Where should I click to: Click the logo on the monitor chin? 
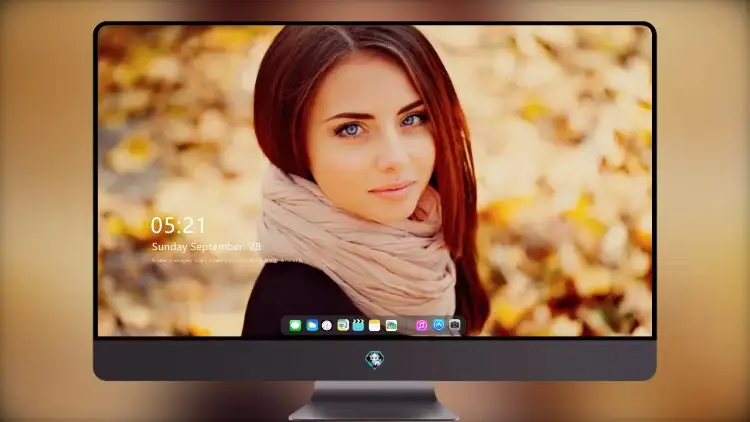click(x=375, y=359)
